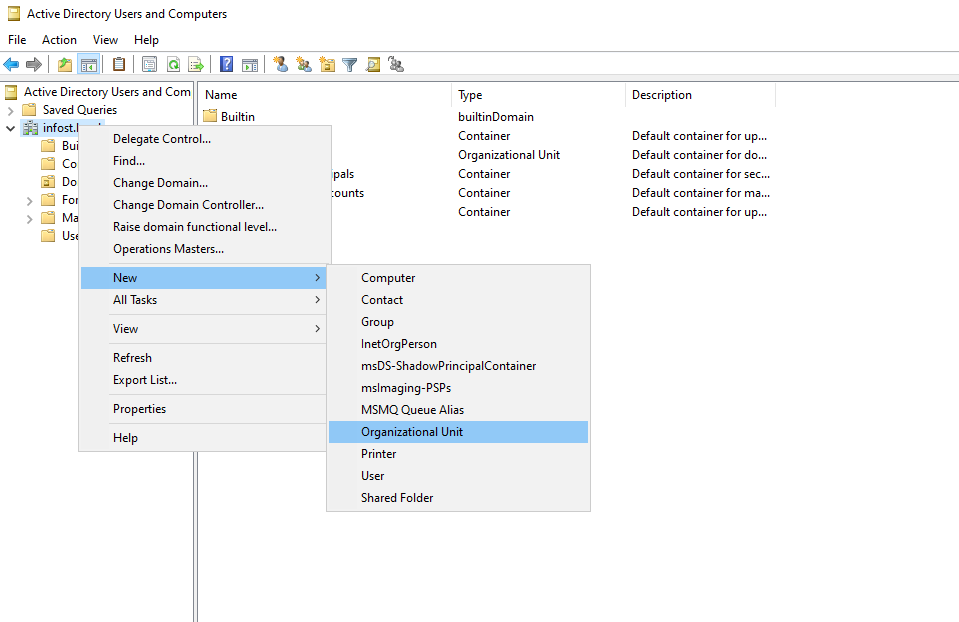959x622 pixels.
Task: Click the New submenu entry
Action: (x=204, y=278)
